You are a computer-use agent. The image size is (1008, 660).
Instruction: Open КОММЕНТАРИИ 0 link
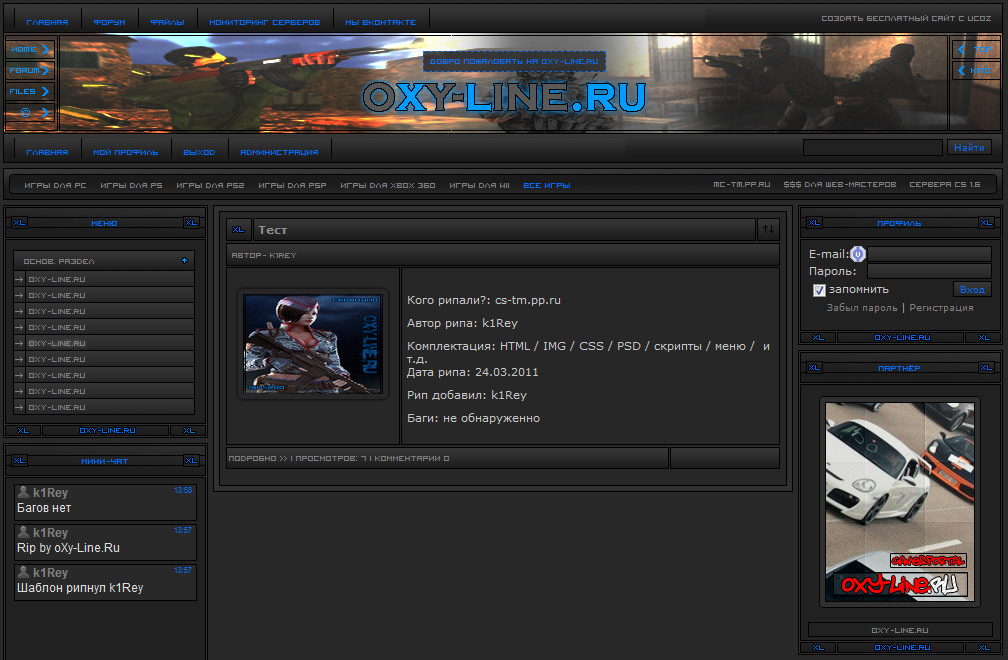pos(412,458)
